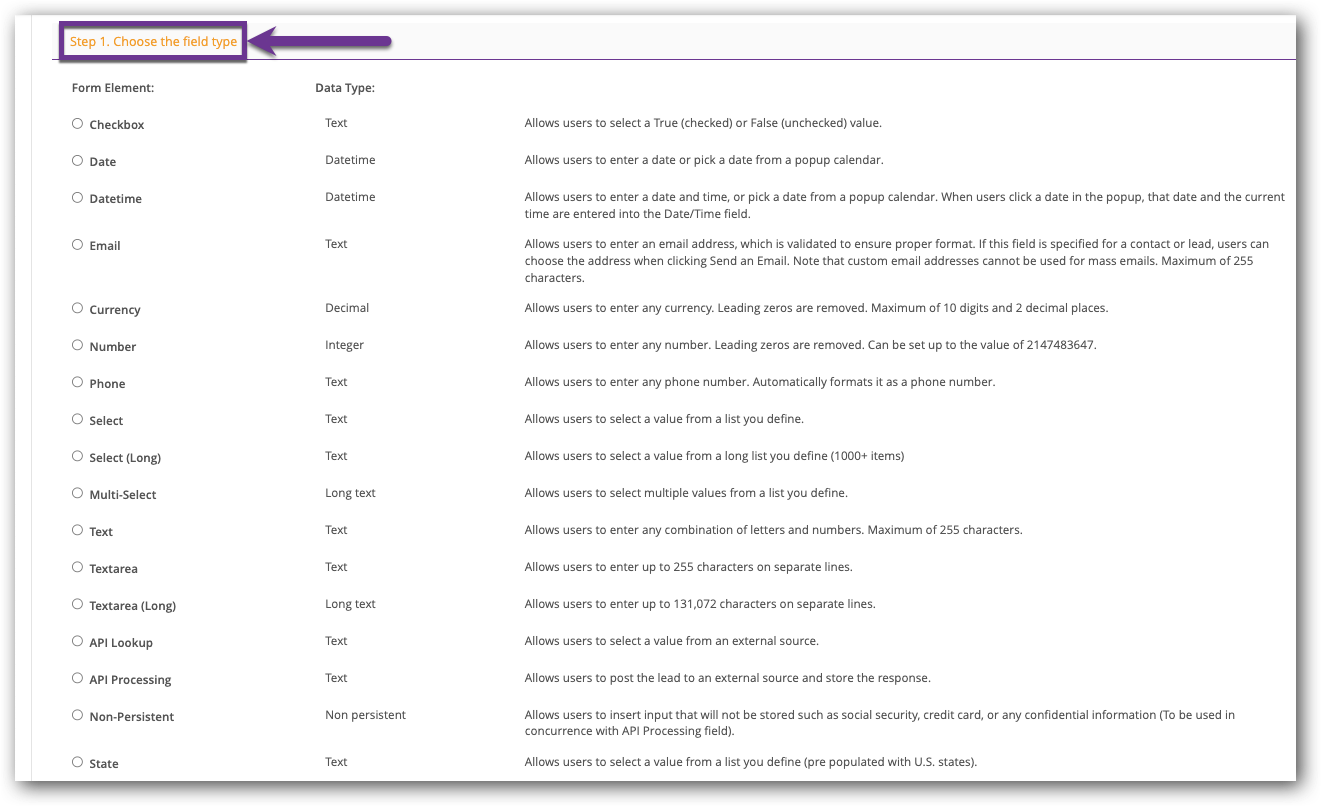Select the Multi-Select field option
The height and width of the screenshot is (806, 1321).
(78, 494)
